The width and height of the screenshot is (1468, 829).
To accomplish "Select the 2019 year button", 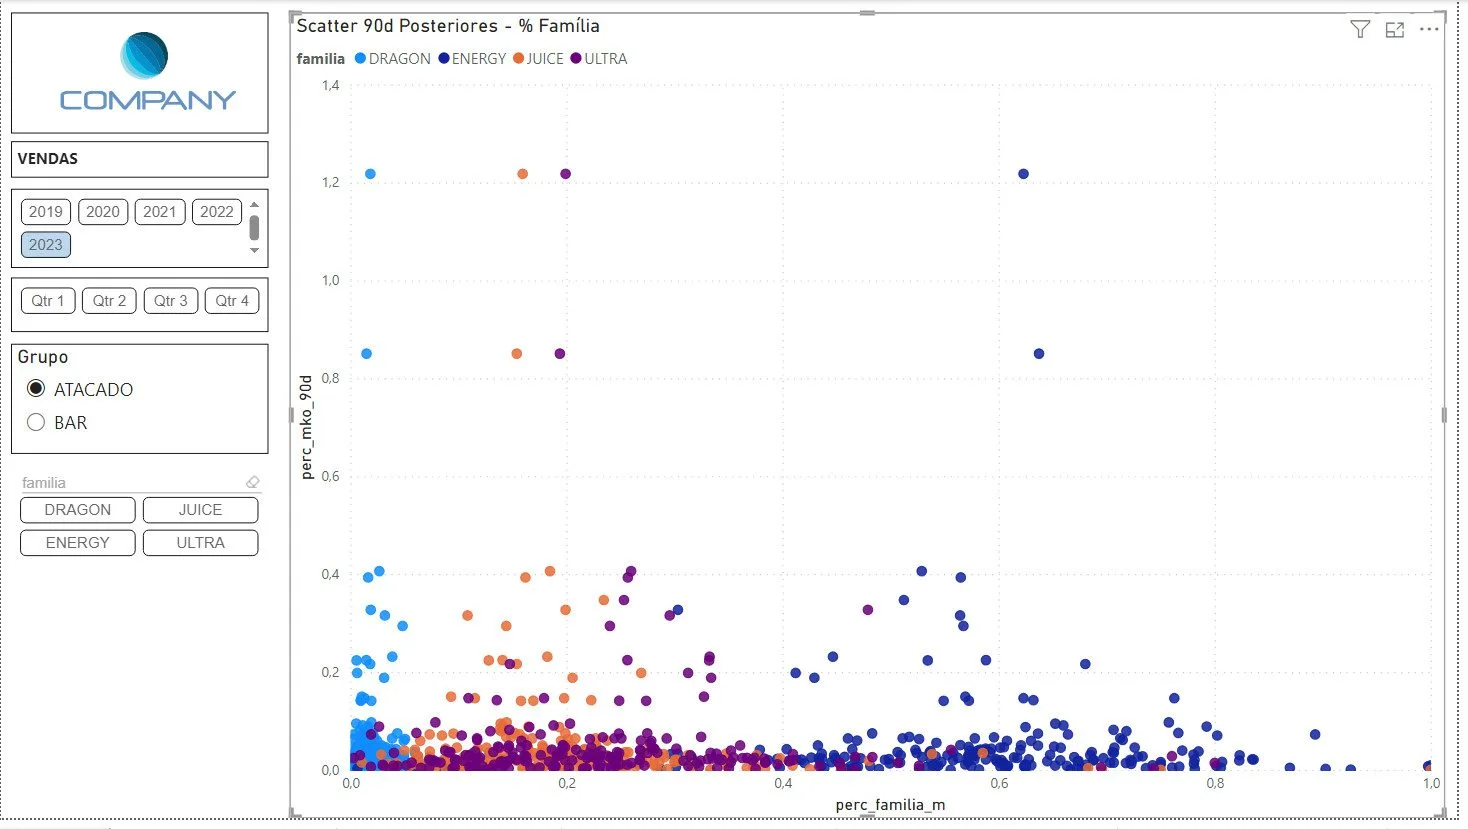I will (x=46, y=212).
